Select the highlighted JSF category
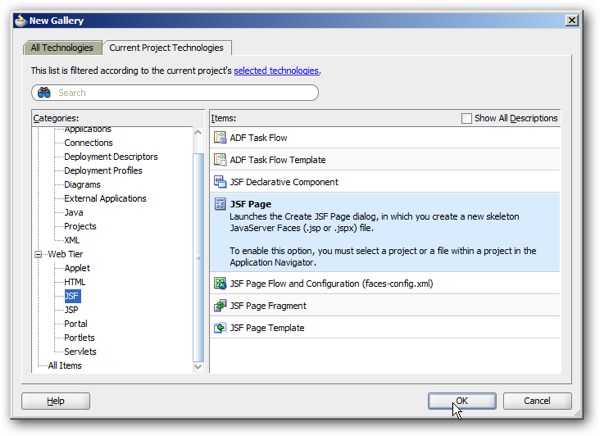Viewport: 600px width, 436px height. pyautogui.click(x=72, y=296)
